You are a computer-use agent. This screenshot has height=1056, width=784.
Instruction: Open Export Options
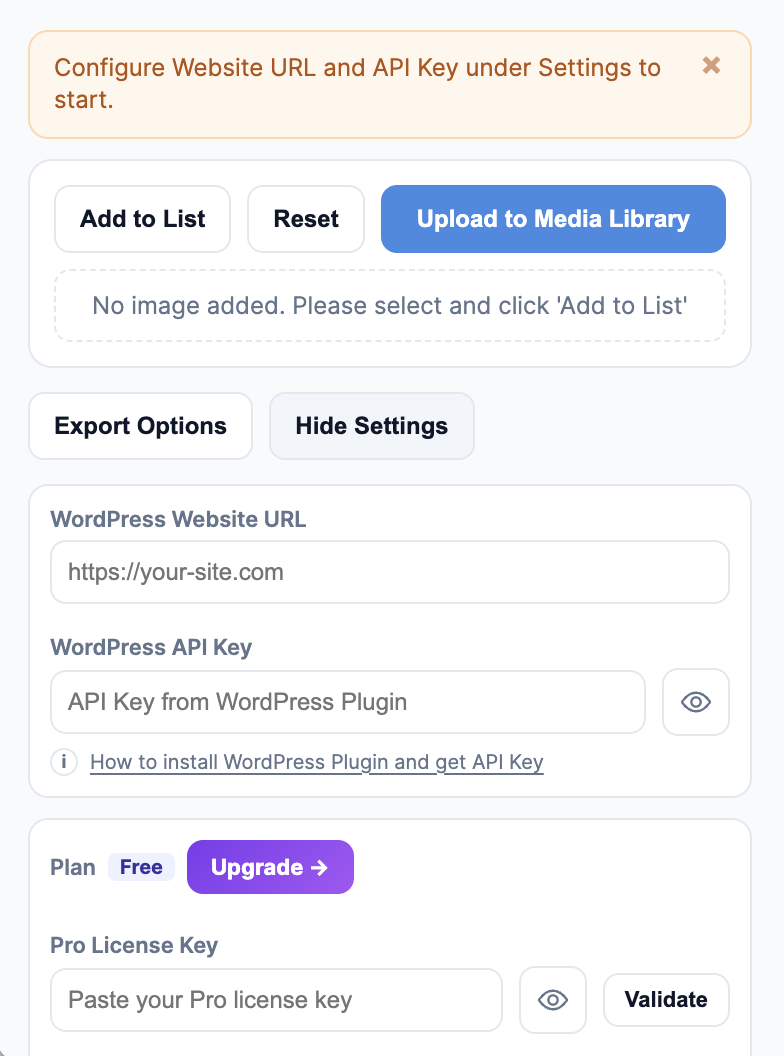click(140, 426)
